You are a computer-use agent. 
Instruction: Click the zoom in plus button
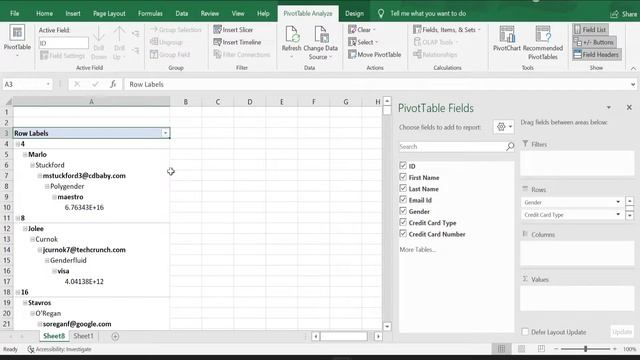coord(615,349)
